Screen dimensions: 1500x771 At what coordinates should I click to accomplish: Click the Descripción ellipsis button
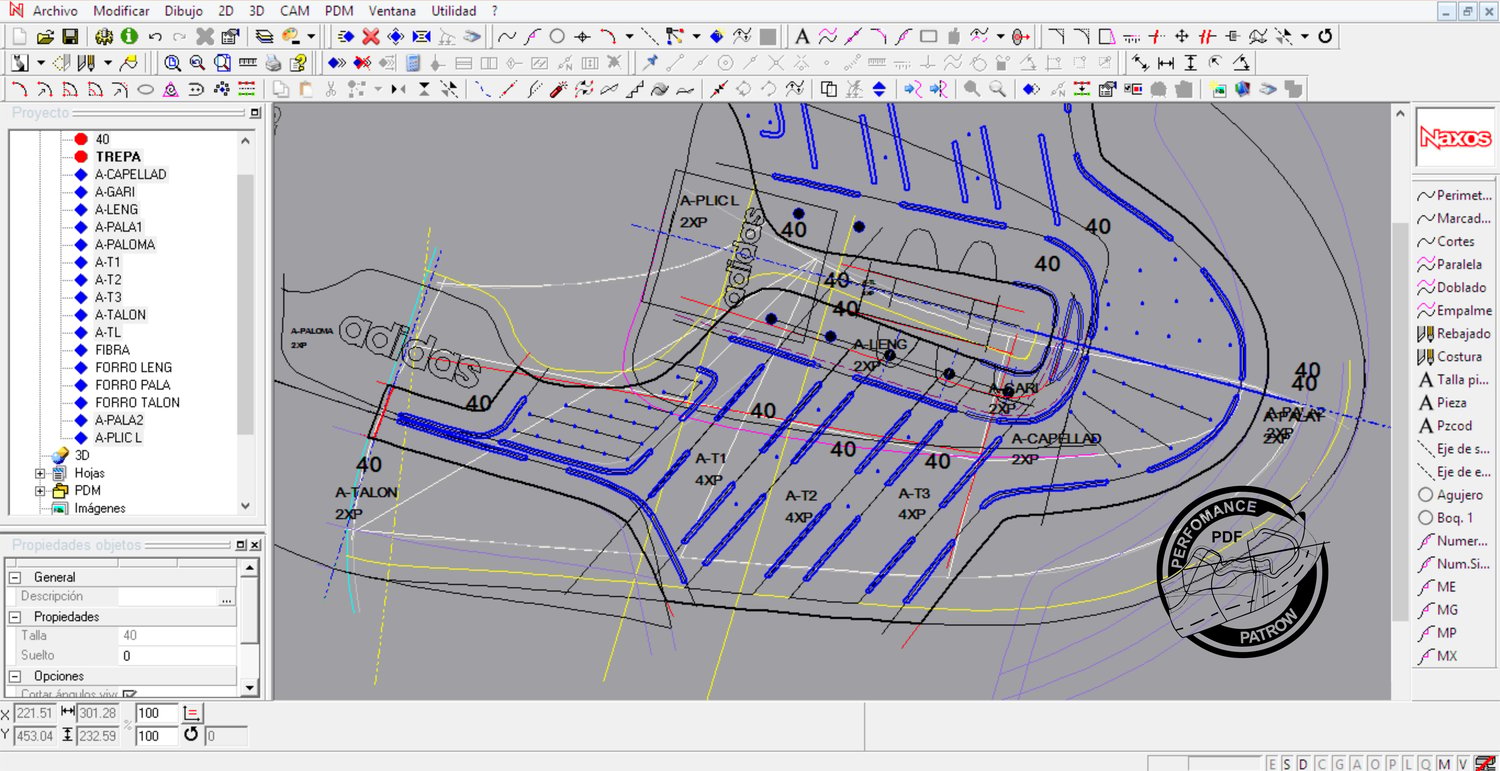(227, 597)
